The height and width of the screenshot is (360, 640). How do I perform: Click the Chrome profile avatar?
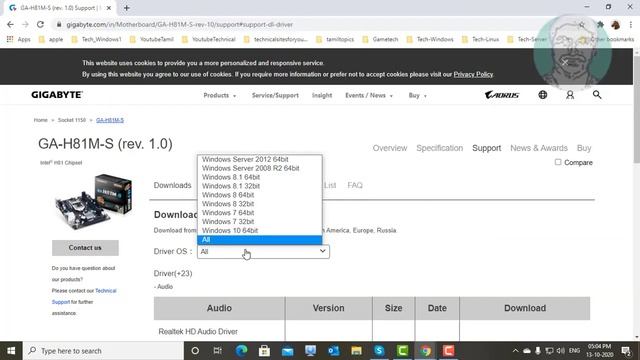(616, 24)
